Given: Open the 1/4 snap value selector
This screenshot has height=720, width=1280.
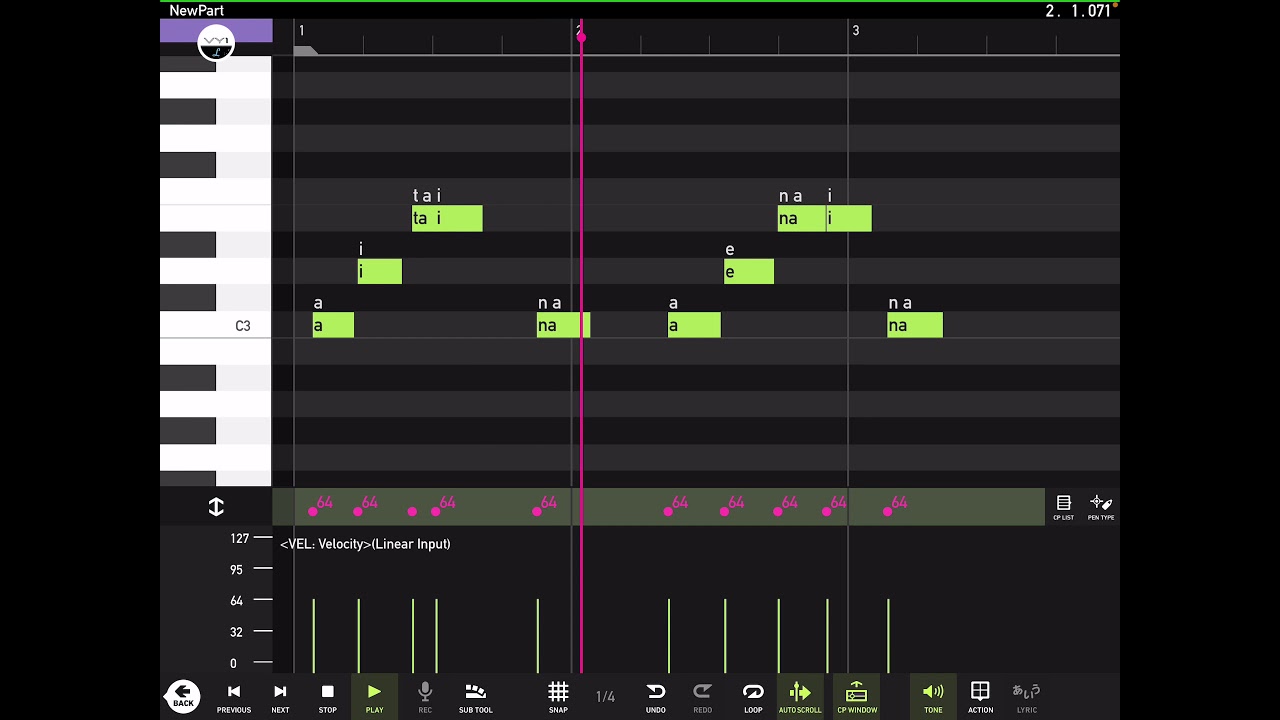Looking at the screenshot, I should coord(605,697).
